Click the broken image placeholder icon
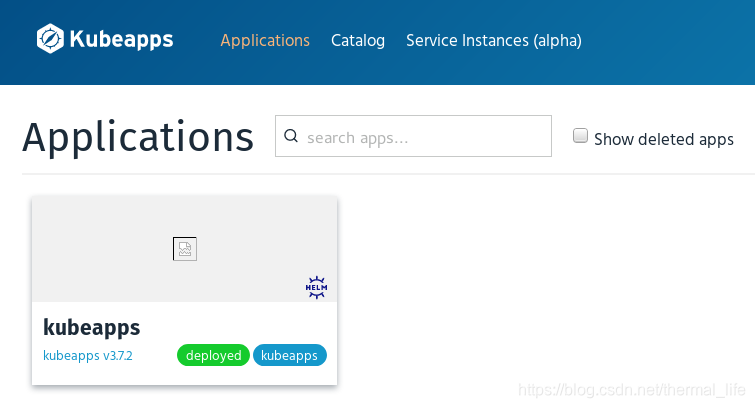The height and width of the screenshot is (408, 755). click(185, 249)
